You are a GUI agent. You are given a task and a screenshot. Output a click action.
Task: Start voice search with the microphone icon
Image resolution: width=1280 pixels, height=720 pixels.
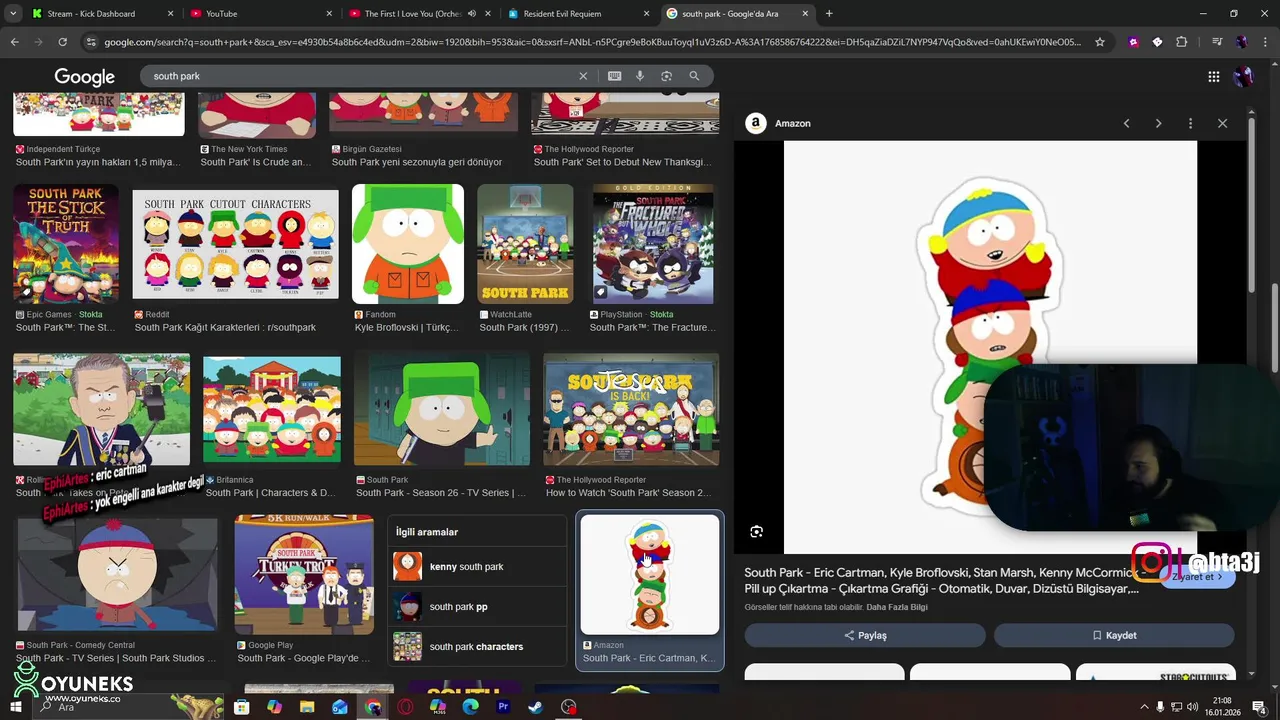640,76
